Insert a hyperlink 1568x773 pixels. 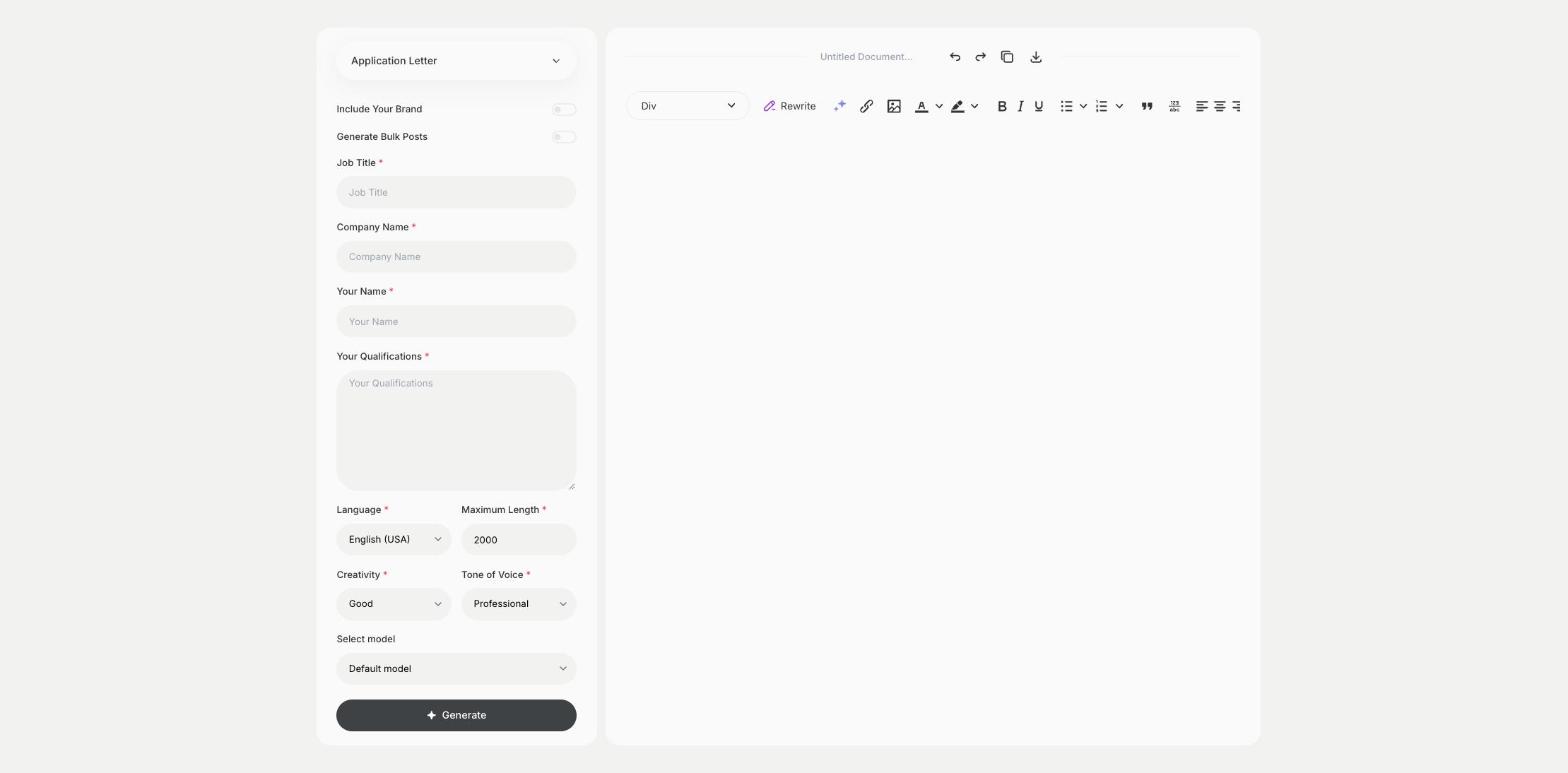coord(867,106)
